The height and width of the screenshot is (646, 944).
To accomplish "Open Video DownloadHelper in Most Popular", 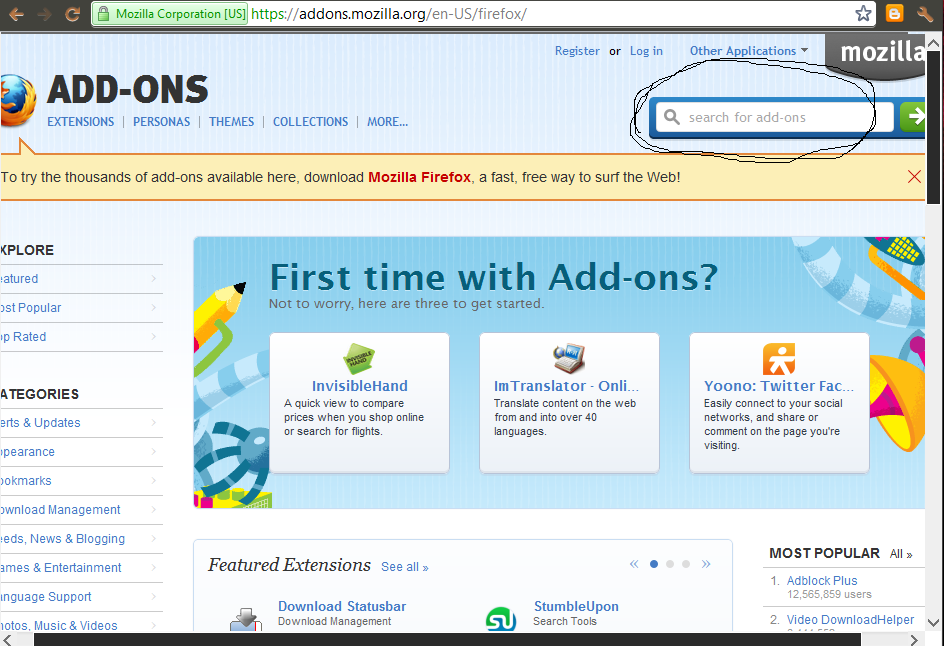I will [x=850, y=620].
